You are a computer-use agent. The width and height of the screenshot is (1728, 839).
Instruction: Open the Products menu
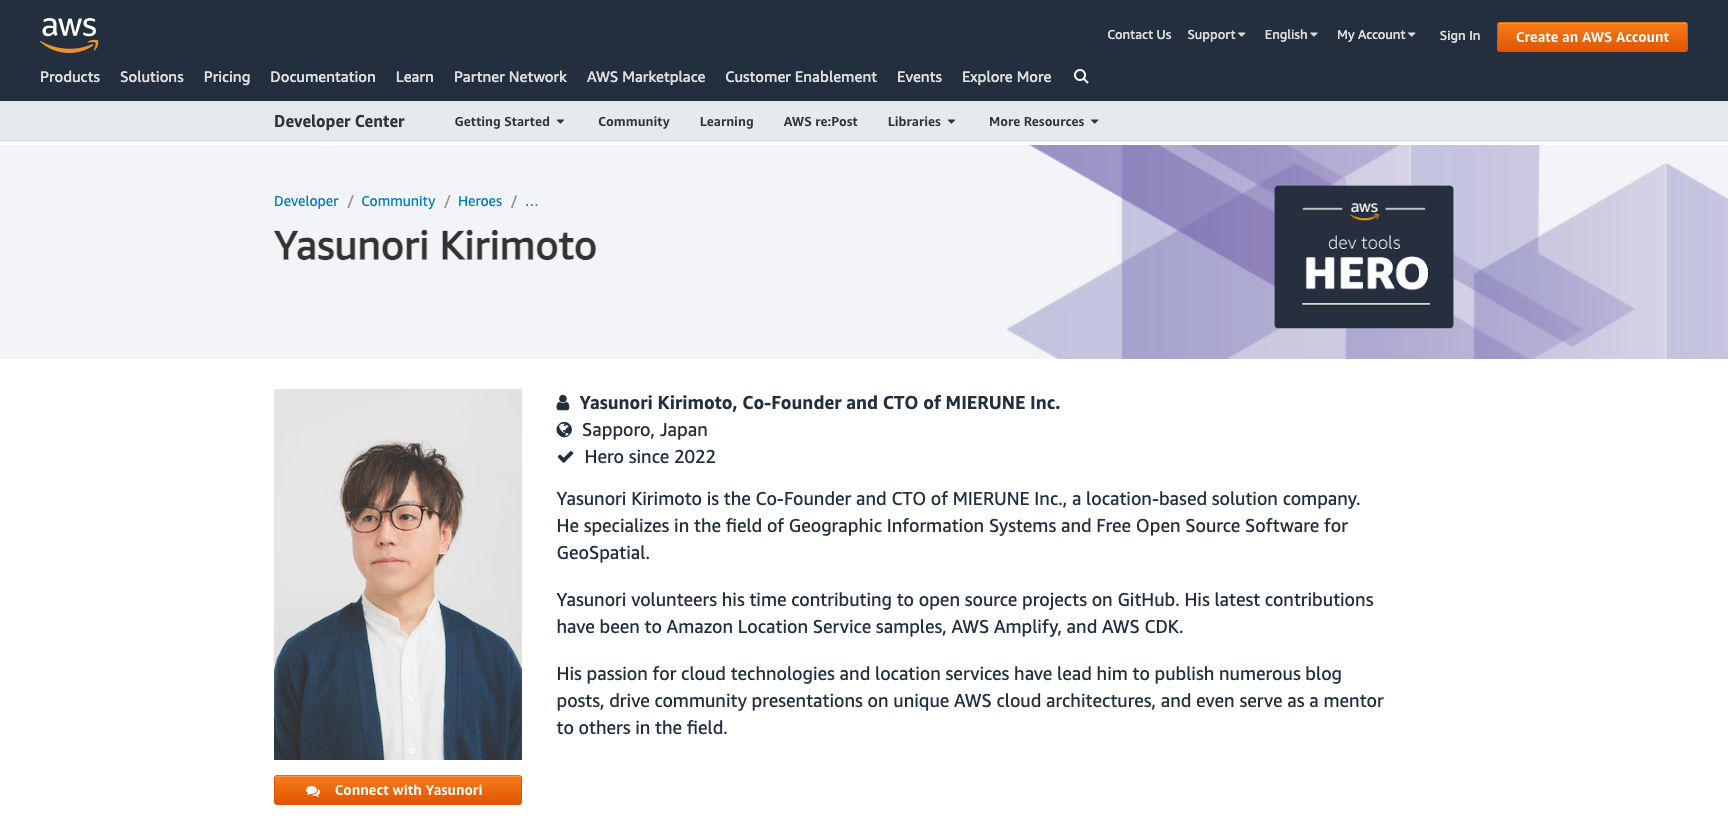[x=70, y=77]
